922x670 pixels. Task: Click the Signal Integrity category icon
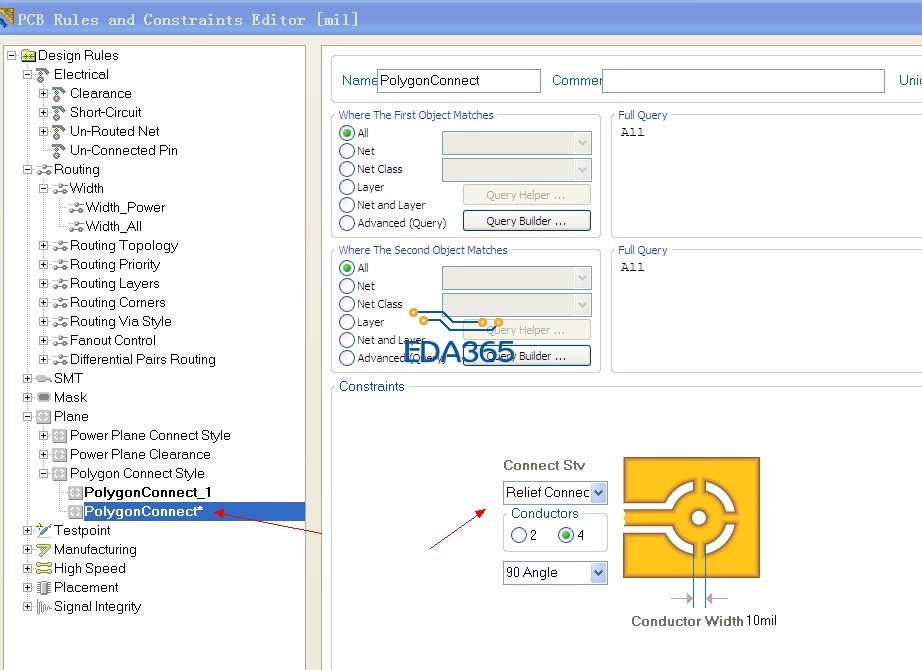coord(44,606)
